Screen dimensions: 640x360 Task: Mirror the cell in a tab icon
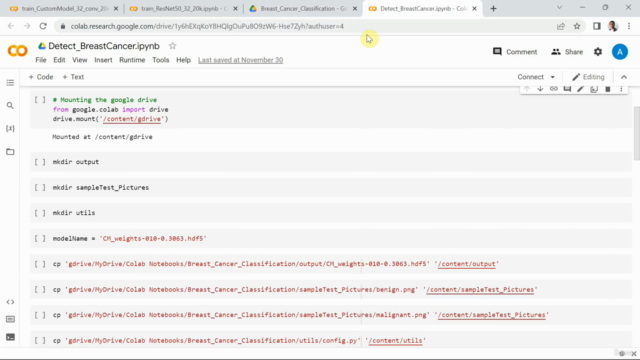coord(594,89)
